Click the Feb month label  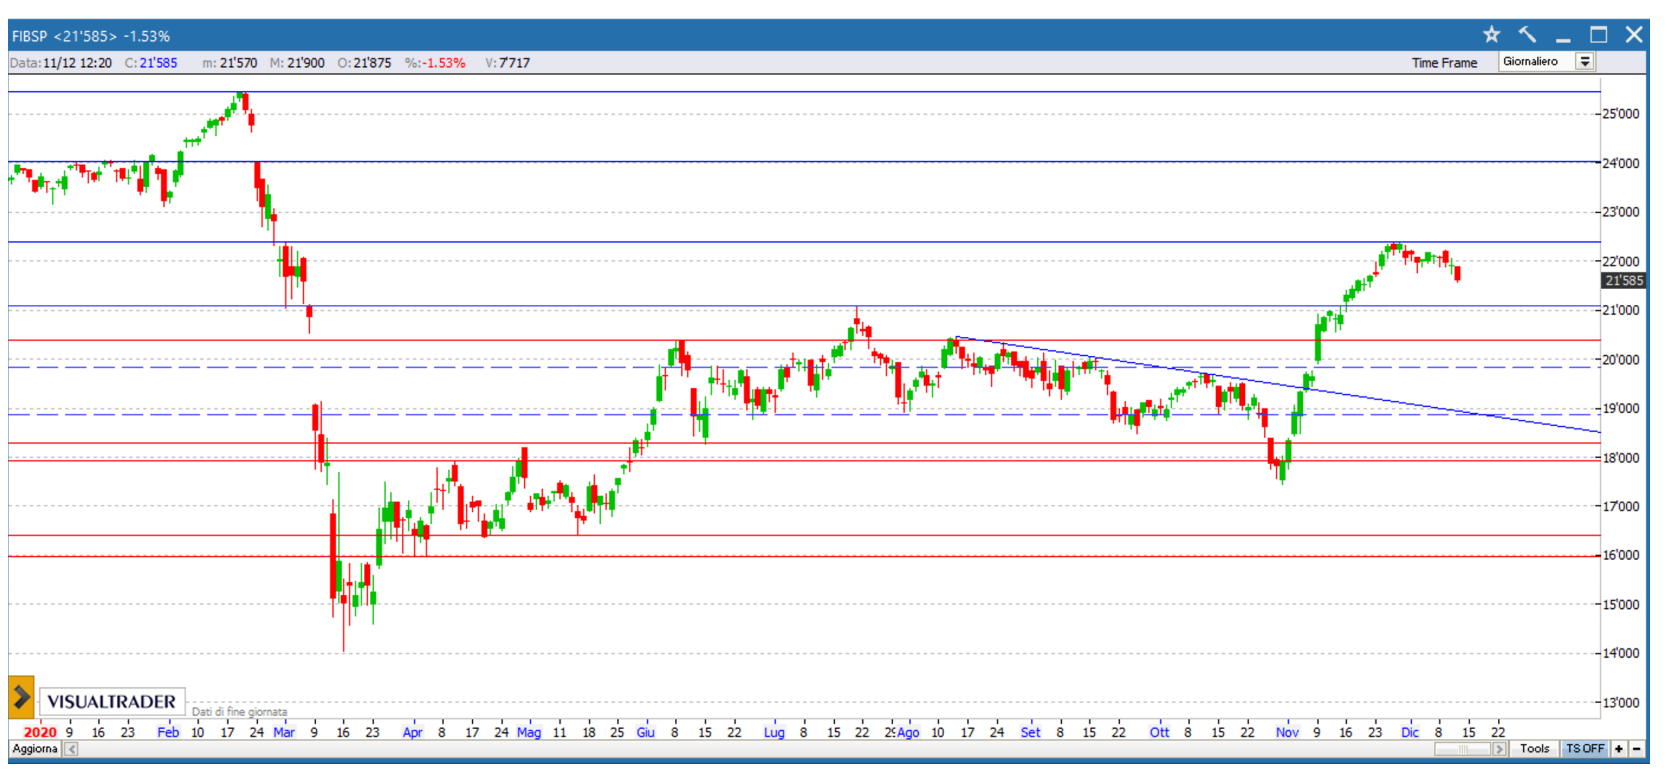pos(168,732)
